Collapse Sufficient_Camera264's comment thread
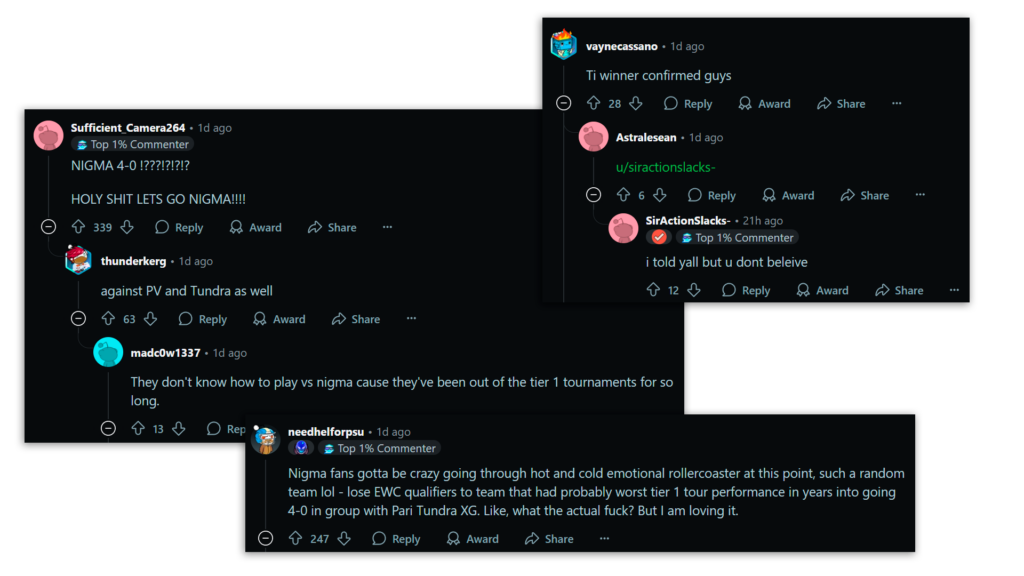1024x576 pixels. click(48, 227)
